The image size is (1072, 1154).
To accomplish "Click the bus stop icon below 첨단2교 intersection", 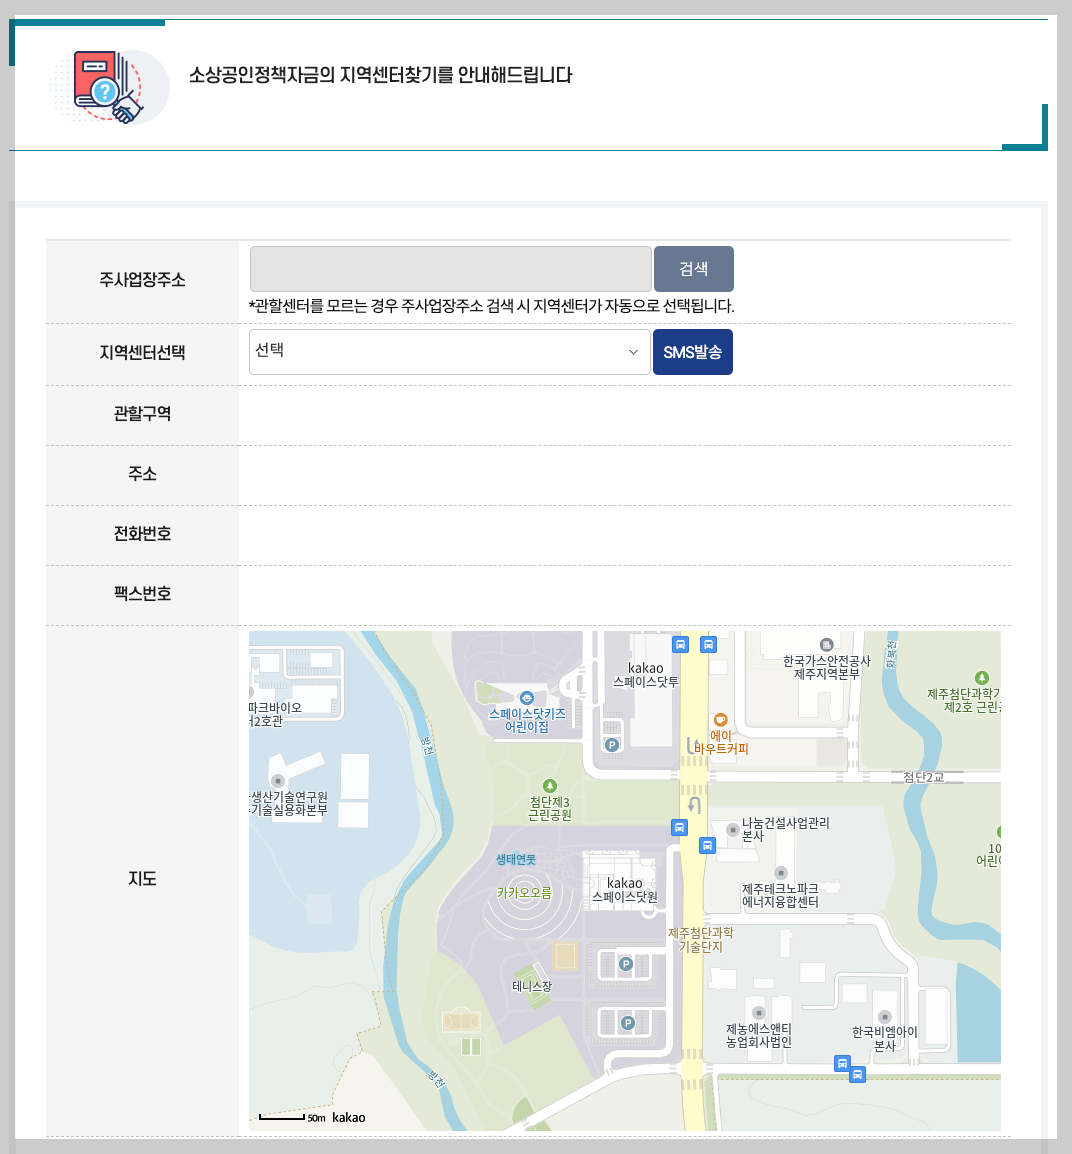I will 678,827.
